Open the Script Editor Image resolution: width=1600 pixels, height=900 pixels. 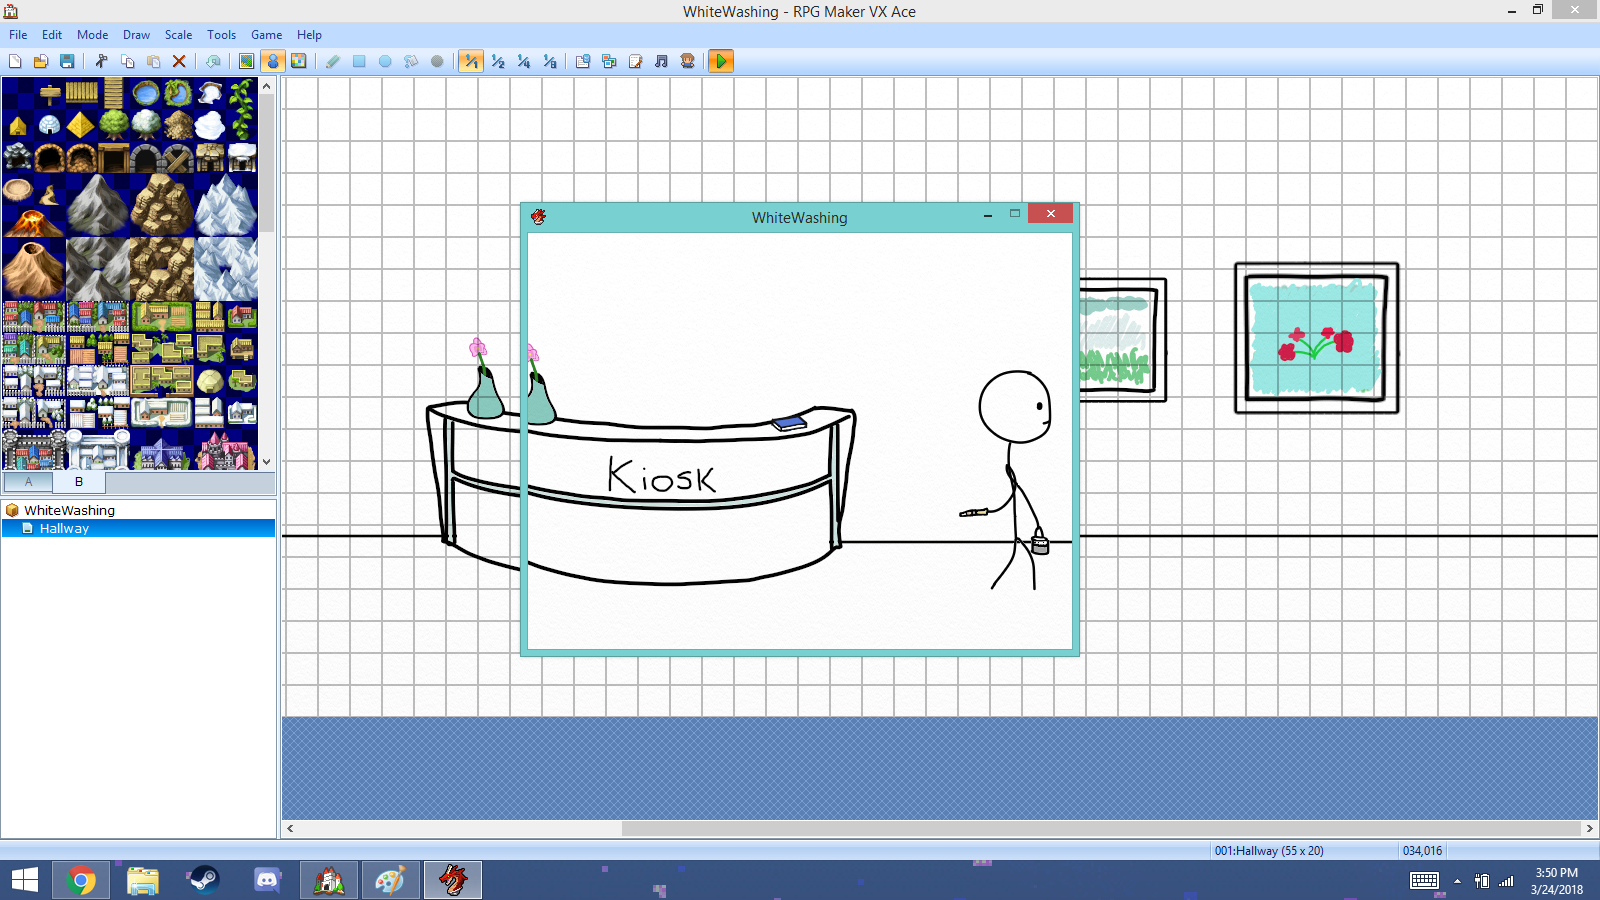(x=635, y=61)
